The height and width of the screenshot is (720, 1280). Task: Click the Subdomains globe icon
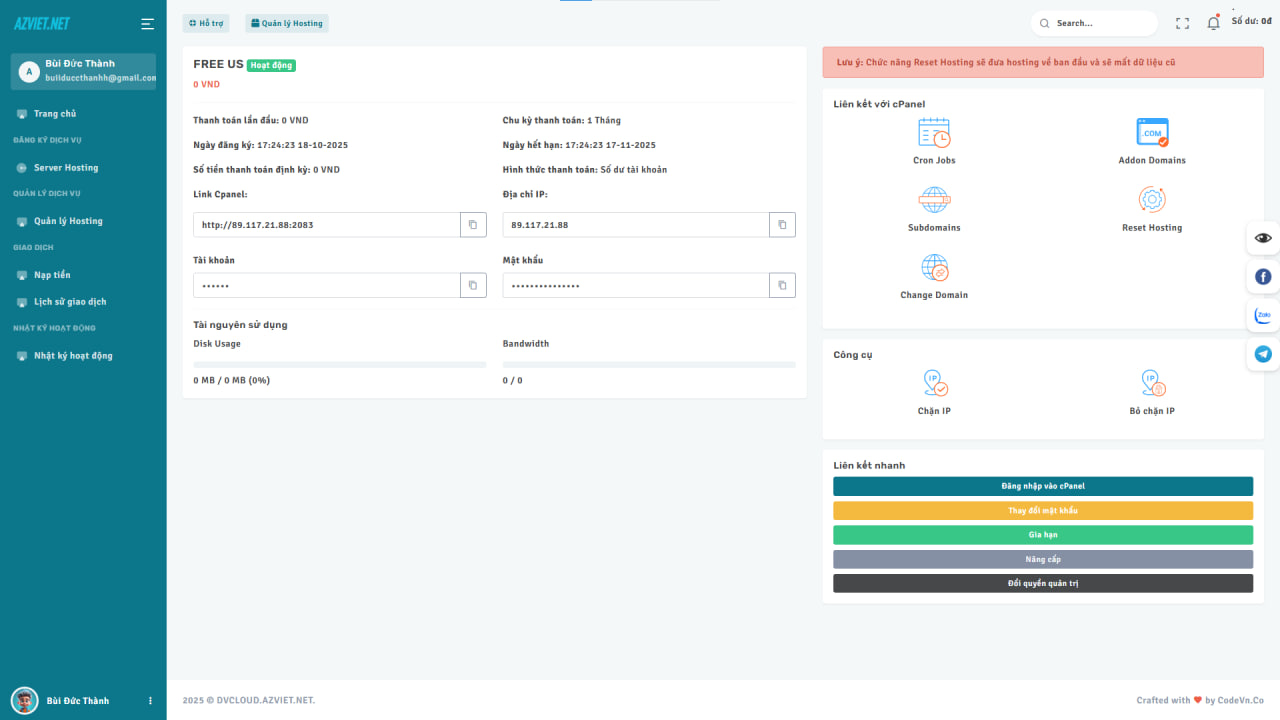(x=934, y=200)
